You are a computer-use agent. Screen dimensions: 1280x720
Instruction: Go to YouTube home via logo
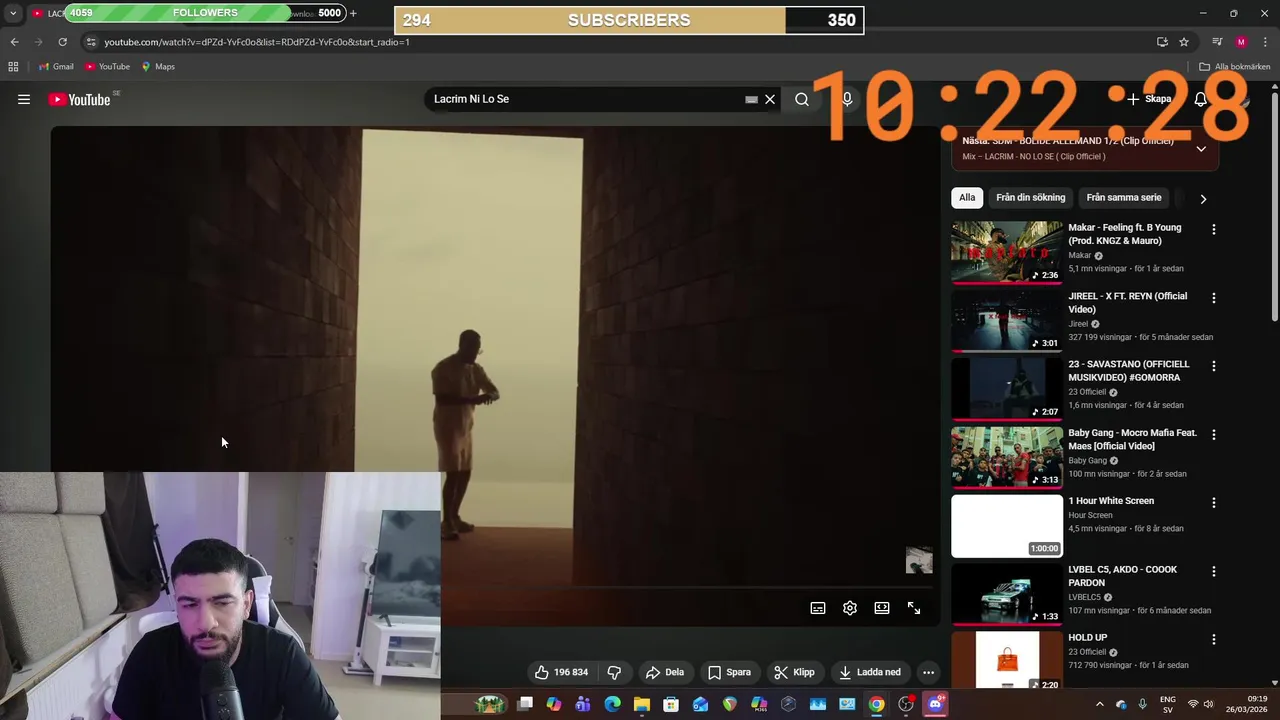[79, 99]
